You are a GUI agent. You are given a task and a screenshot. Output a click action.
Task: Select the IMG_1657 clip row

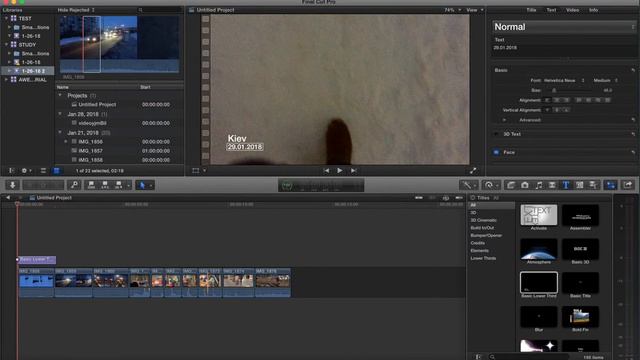(x=119, y=151)
